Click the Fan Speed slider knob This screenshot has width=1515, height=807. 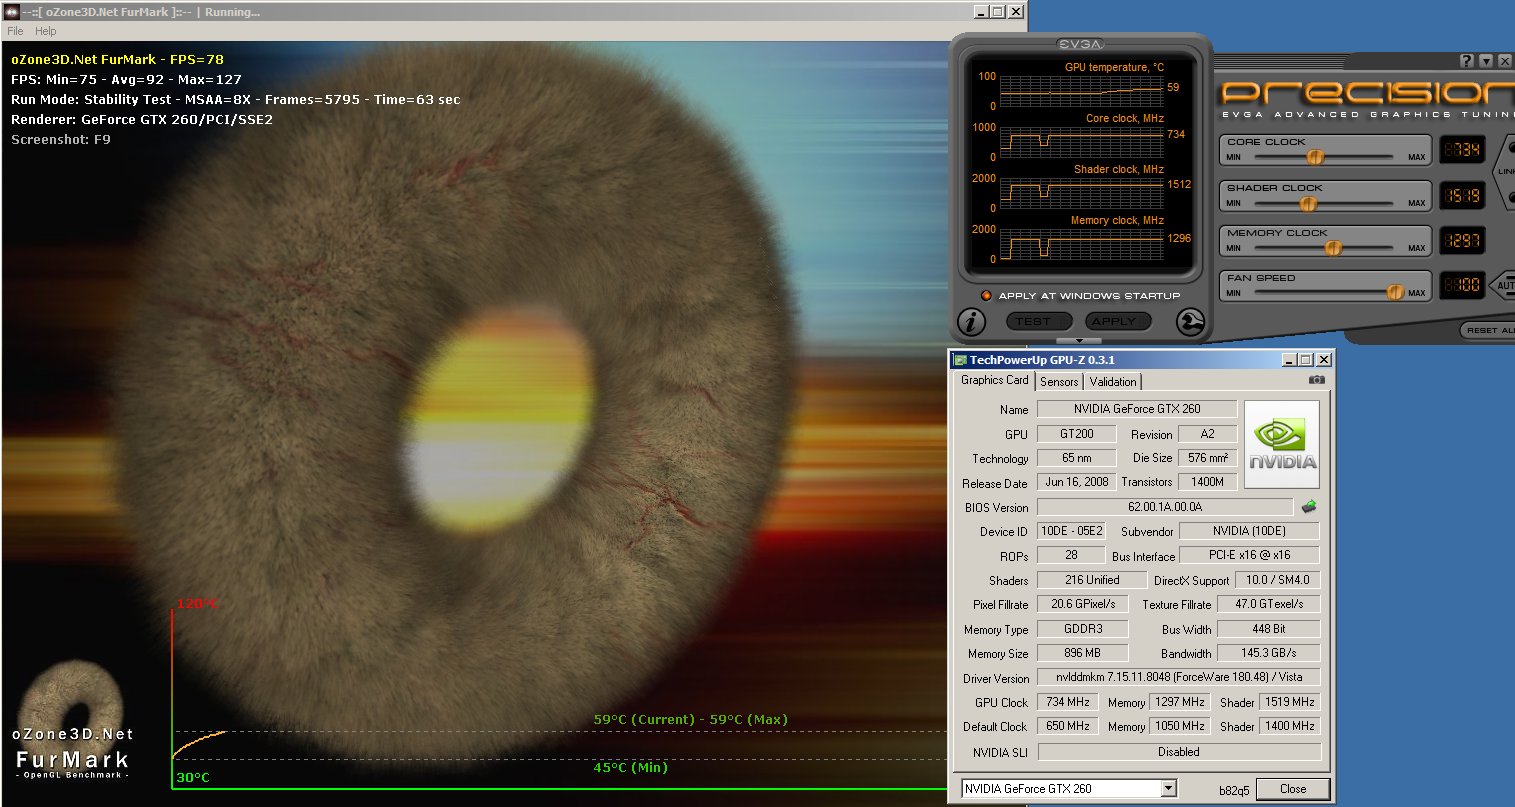(x=1395, y=292)
